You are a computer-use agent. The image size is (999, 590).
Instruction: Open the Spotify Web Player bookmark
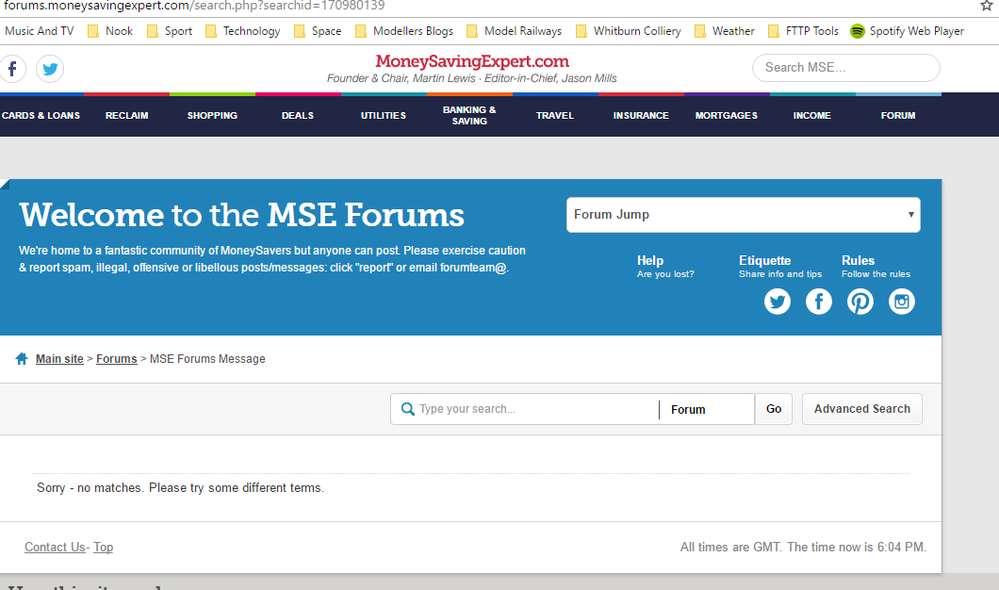907,31
